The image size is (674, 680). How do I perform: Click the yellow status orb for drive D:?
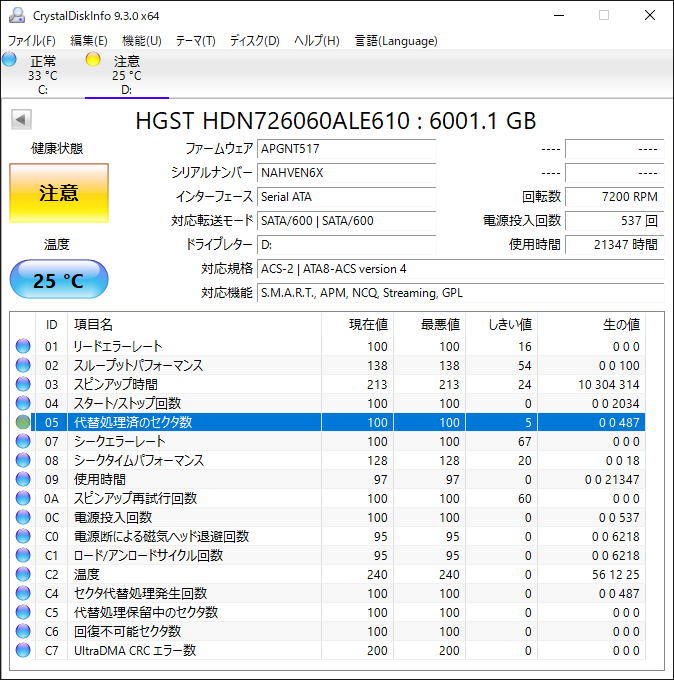[93, 59]
